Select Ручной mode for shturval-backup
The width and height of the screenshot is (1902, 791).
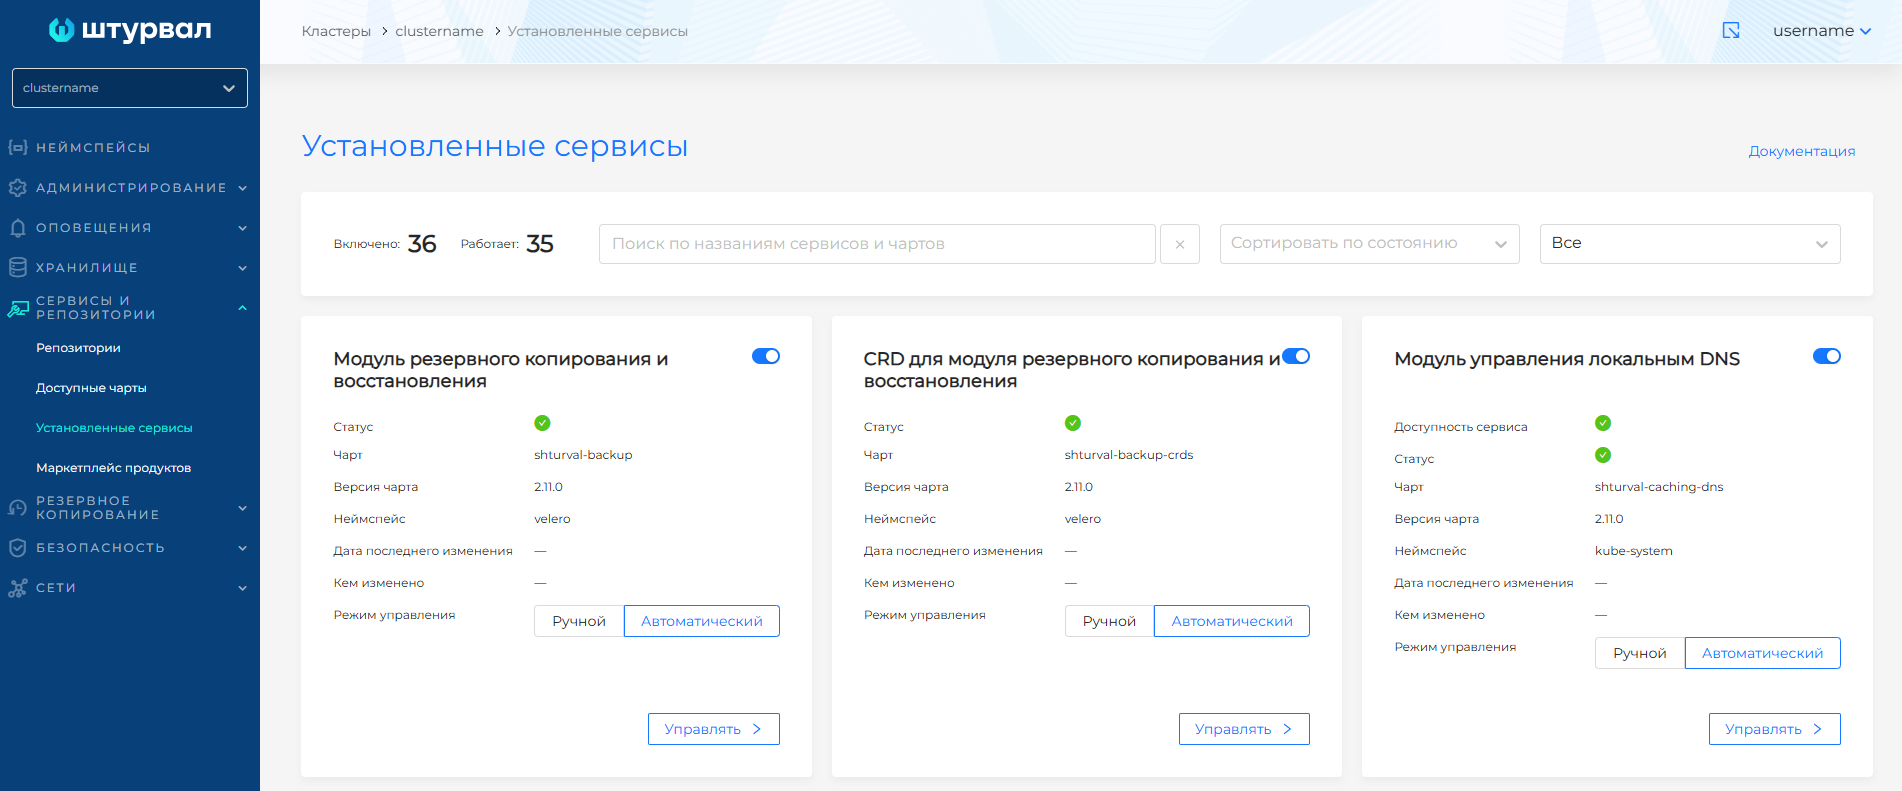tap(579, 621)
